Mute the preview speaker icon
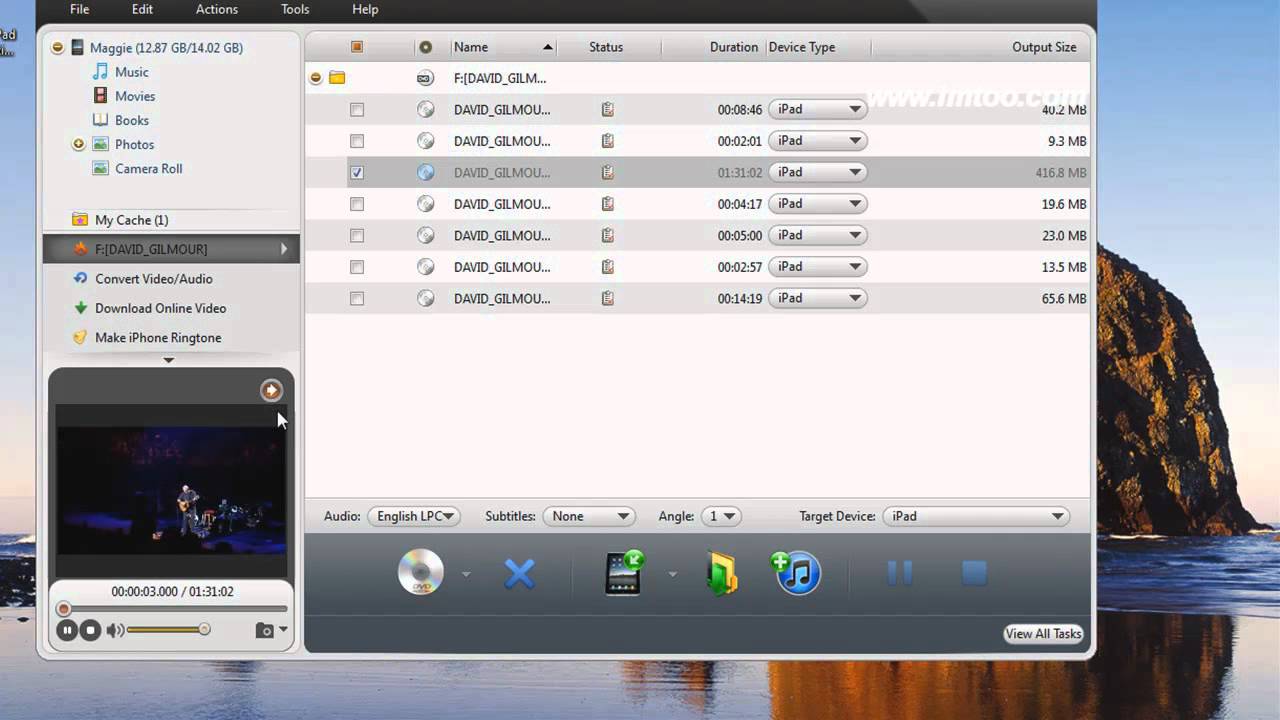This screenshot has width=1280, height=720. click(x=115, y=630)
